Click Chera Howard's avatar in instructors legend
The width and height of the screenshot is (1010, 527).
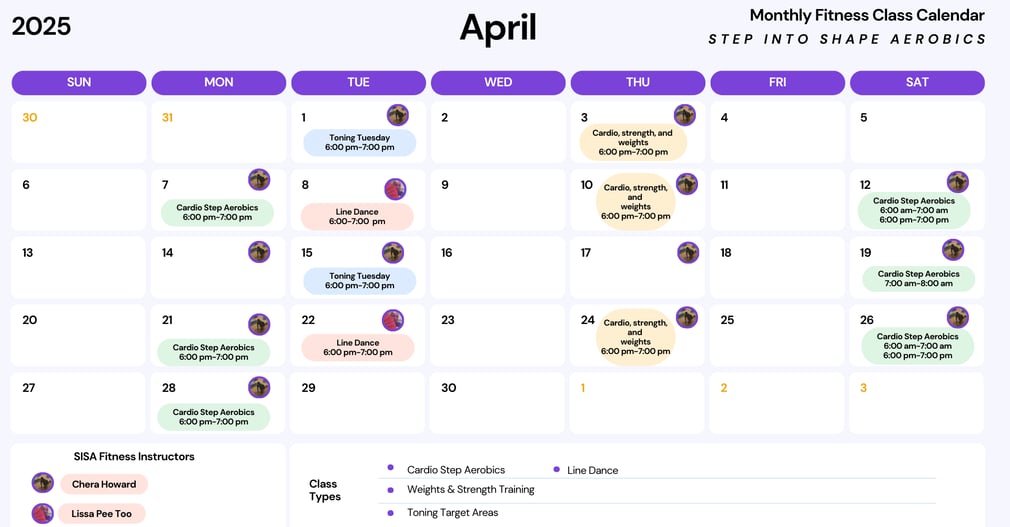43,483
